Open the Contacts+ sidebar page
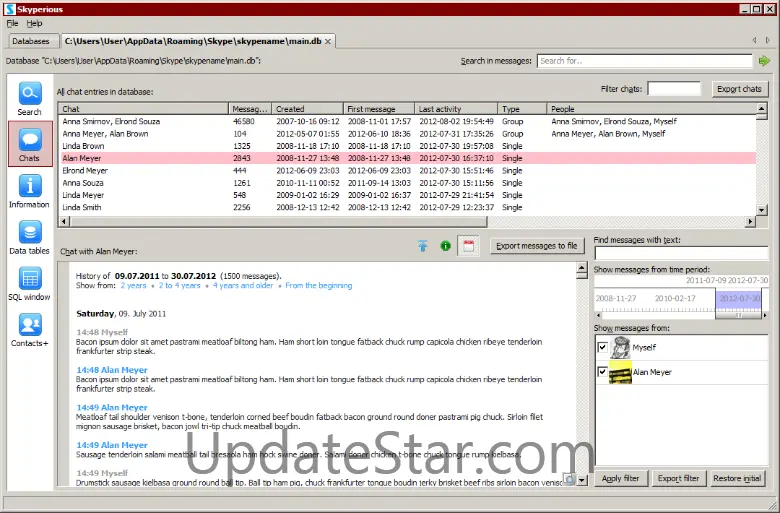This screenshot has height=513, width=780. tap(29, 330)
